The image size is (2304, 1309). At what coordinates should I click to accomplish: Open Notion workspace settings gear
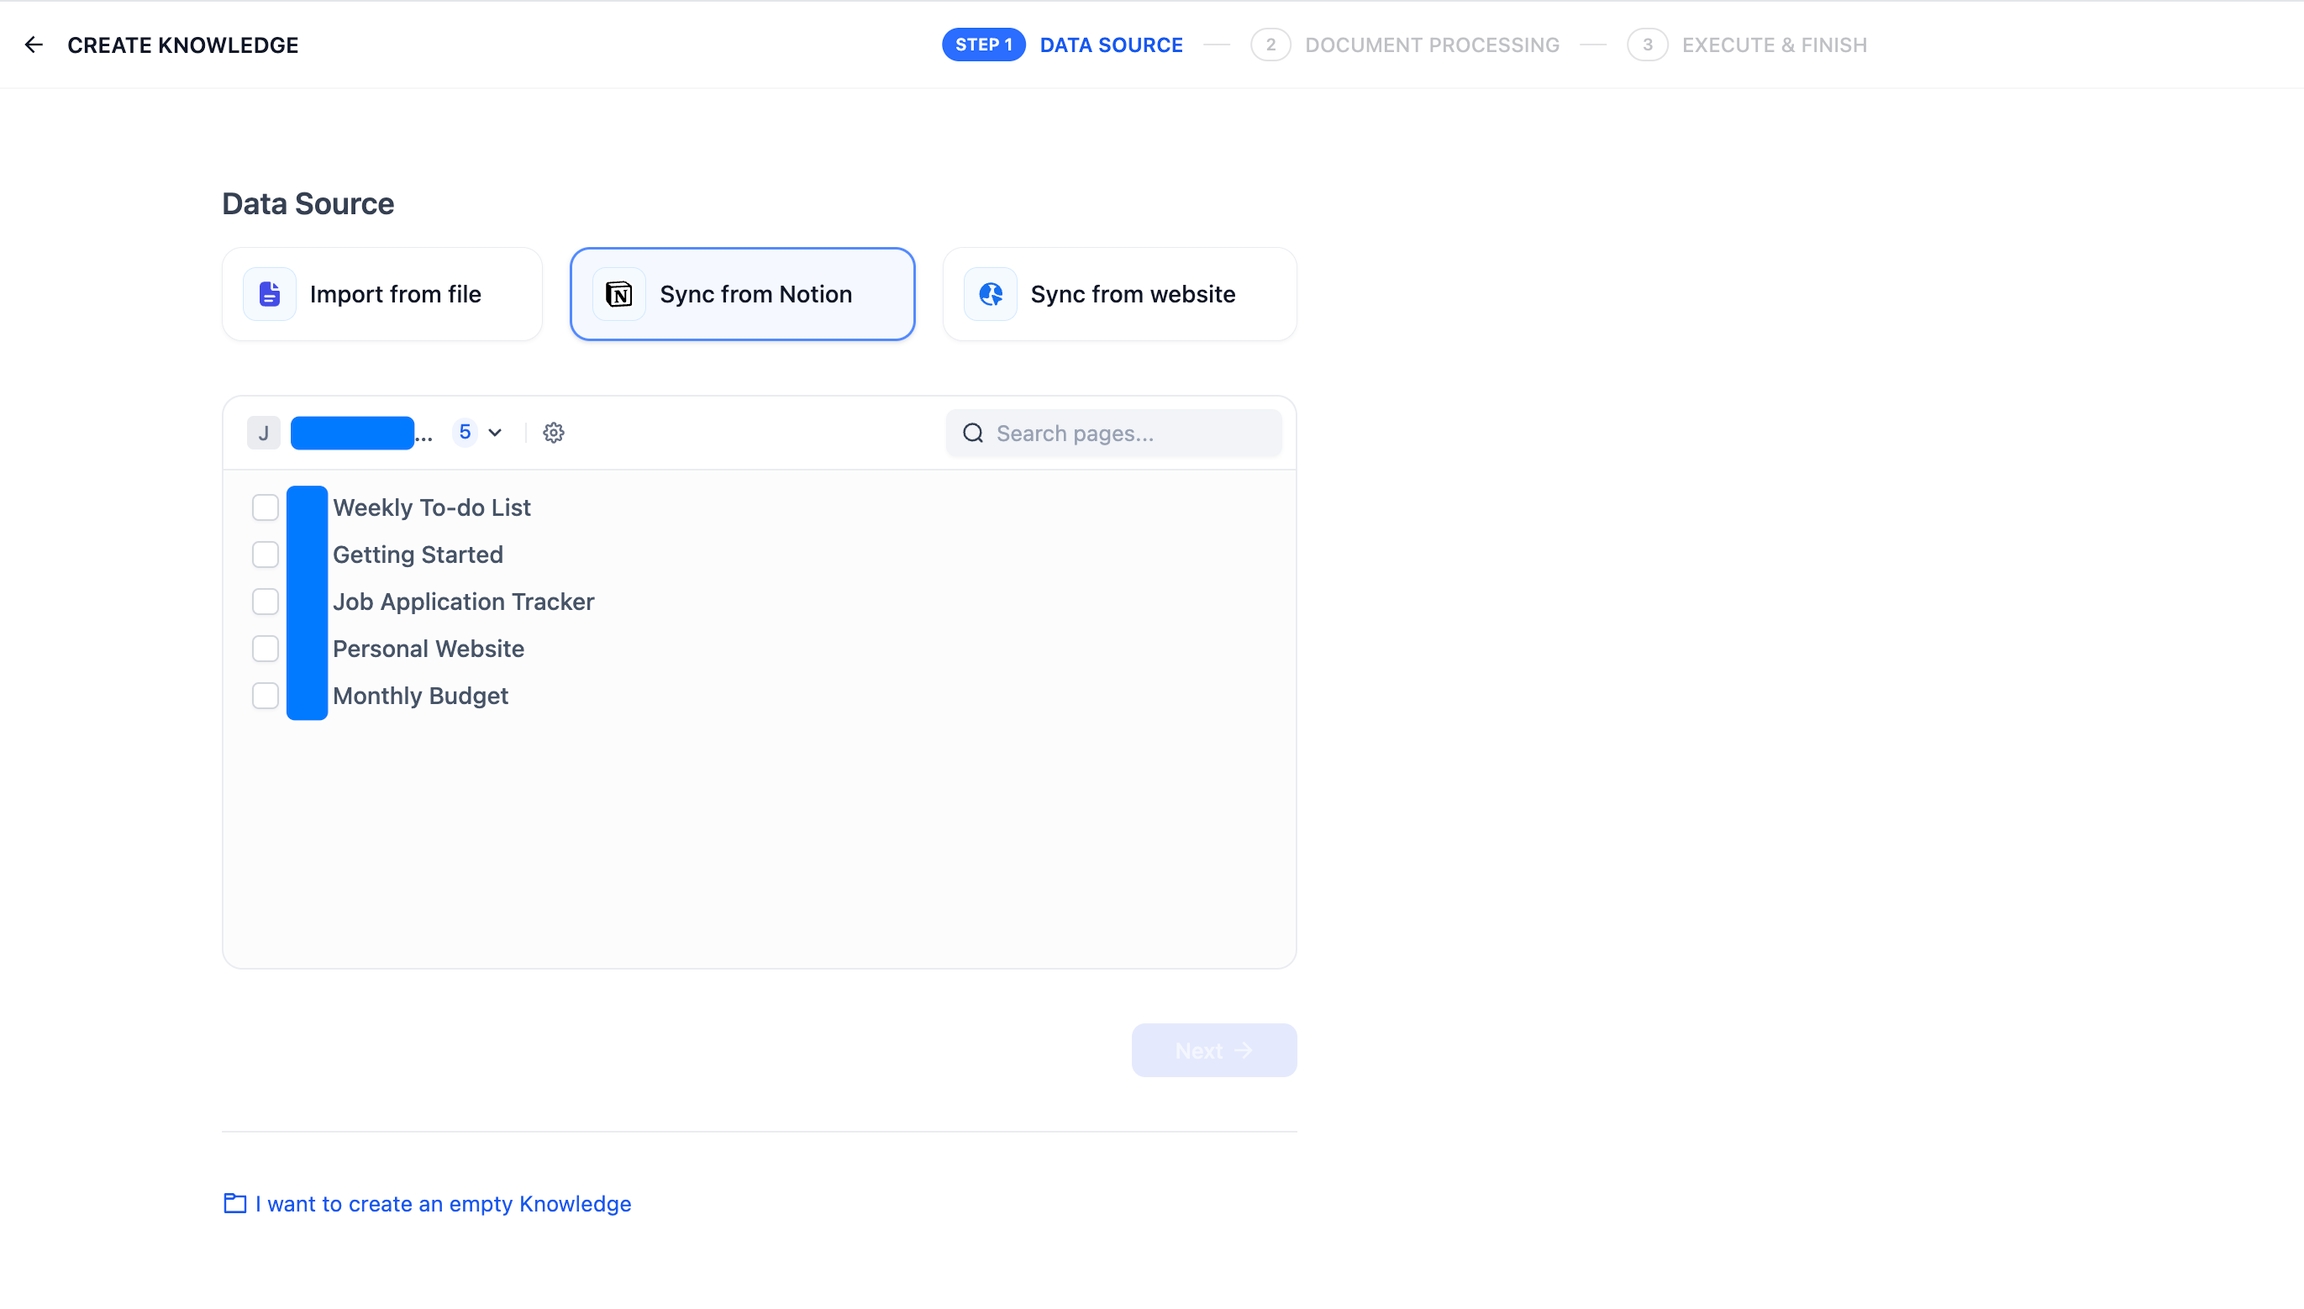click(x=553, y=433)
